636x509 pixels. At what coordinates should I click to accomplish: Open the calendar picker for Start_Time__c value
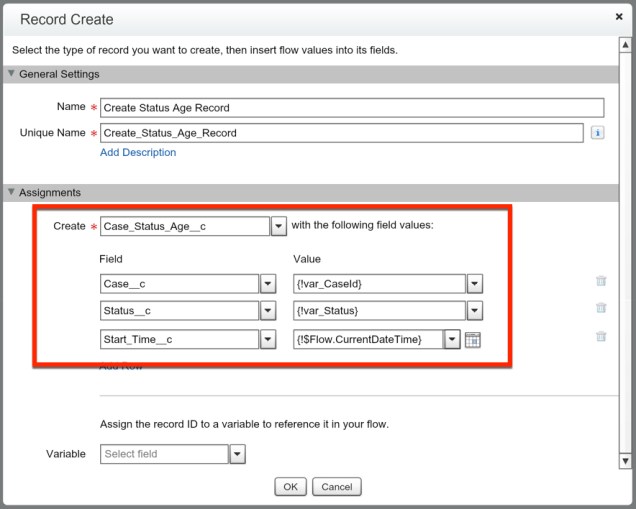point(473,340)
